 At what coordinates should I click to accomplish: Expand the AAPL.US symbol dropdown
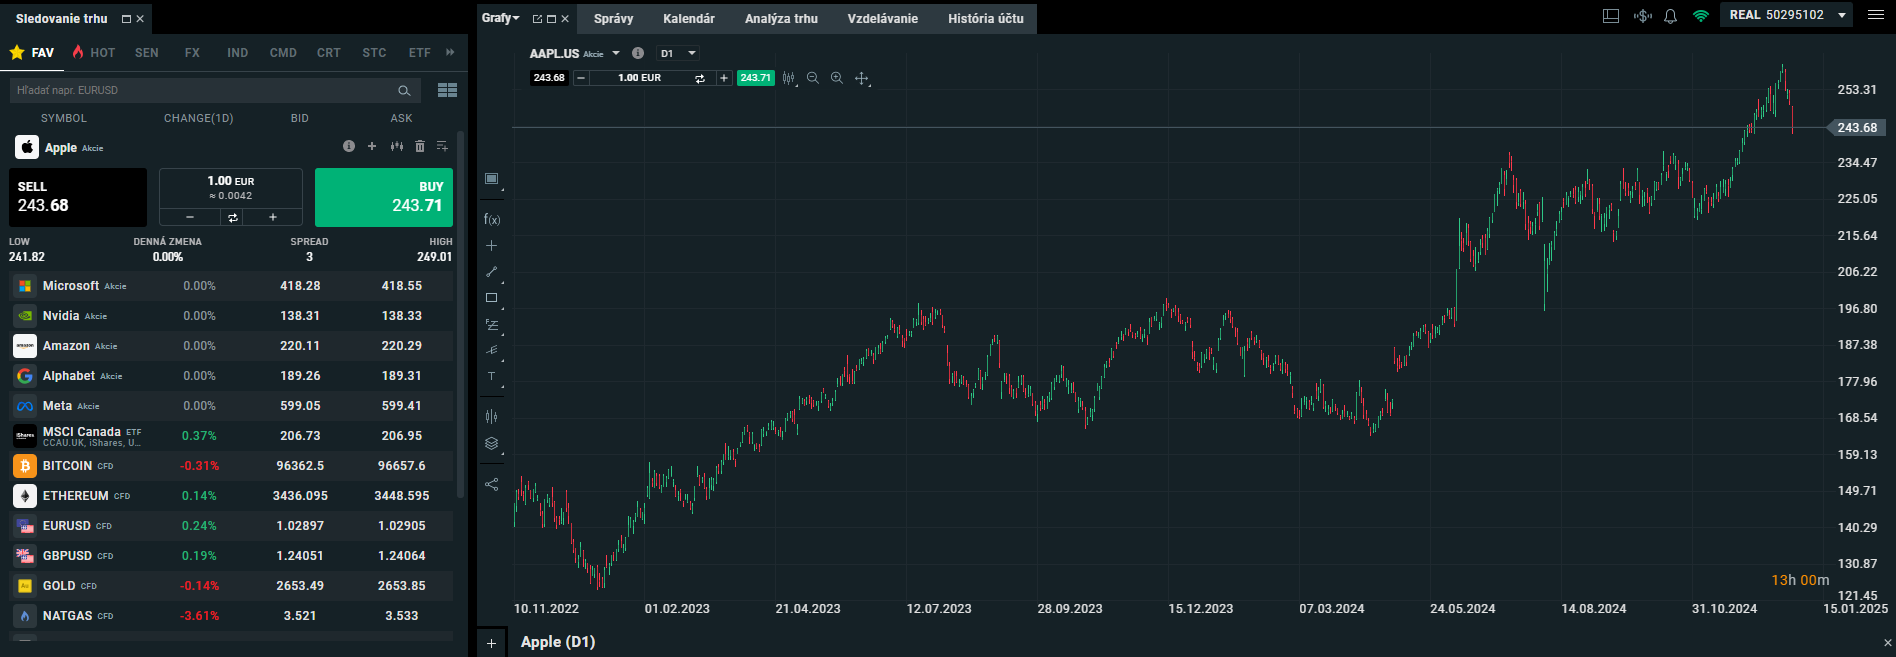coord(616,53)
